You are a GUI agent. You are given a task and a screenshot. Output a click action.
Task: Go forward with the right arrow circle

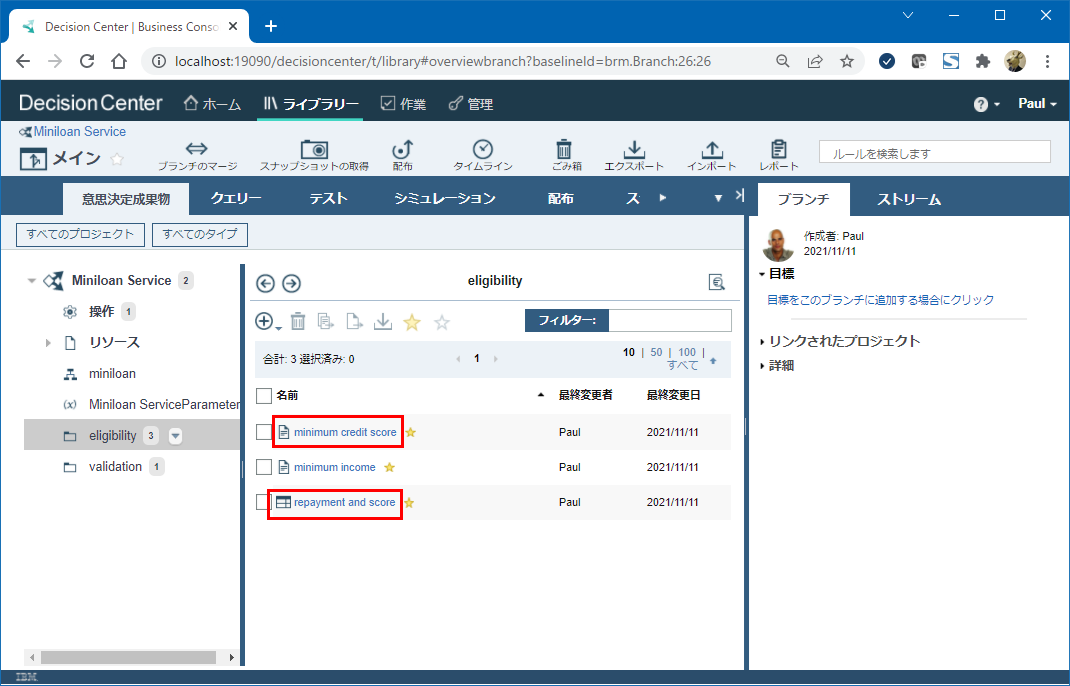291,283
